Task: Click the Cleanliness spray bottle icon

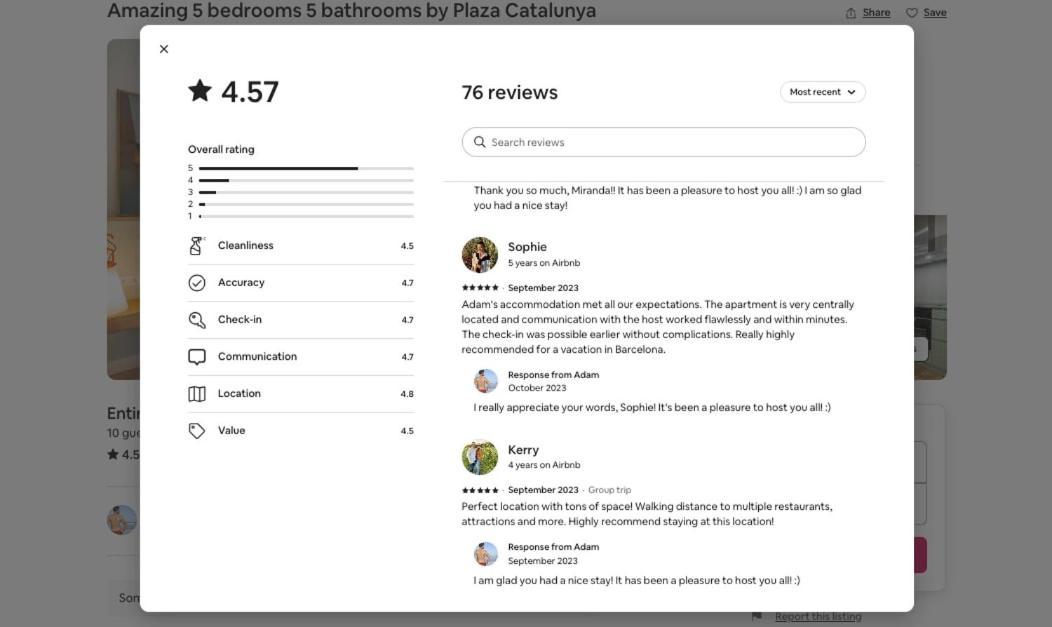Action: click(x=197, y=245)
